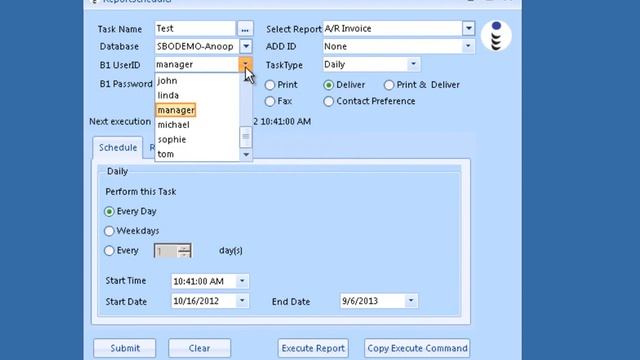Choose tom in the user list
640x360 pixels.
pos(197,154)
